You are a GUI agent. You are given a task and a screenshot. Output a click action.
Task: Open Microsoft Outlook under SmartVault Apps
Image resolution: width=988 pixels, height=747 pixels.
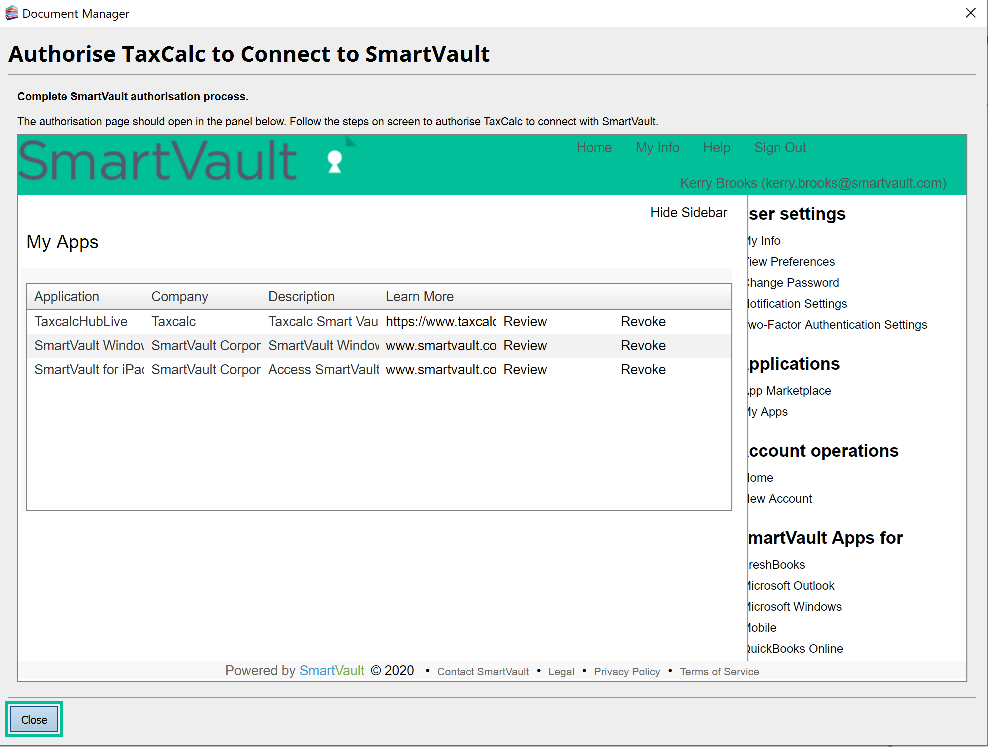(790, 585)
